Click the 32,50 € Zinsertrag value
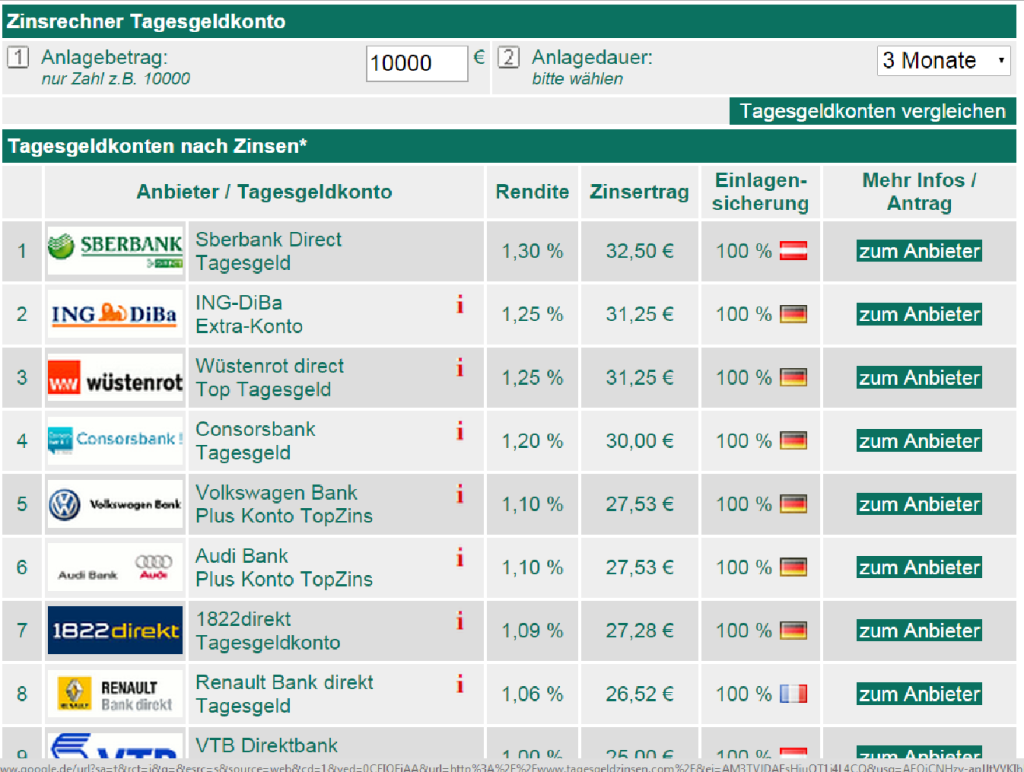This screenshot has width=1024, height=772. coord(639,251)
